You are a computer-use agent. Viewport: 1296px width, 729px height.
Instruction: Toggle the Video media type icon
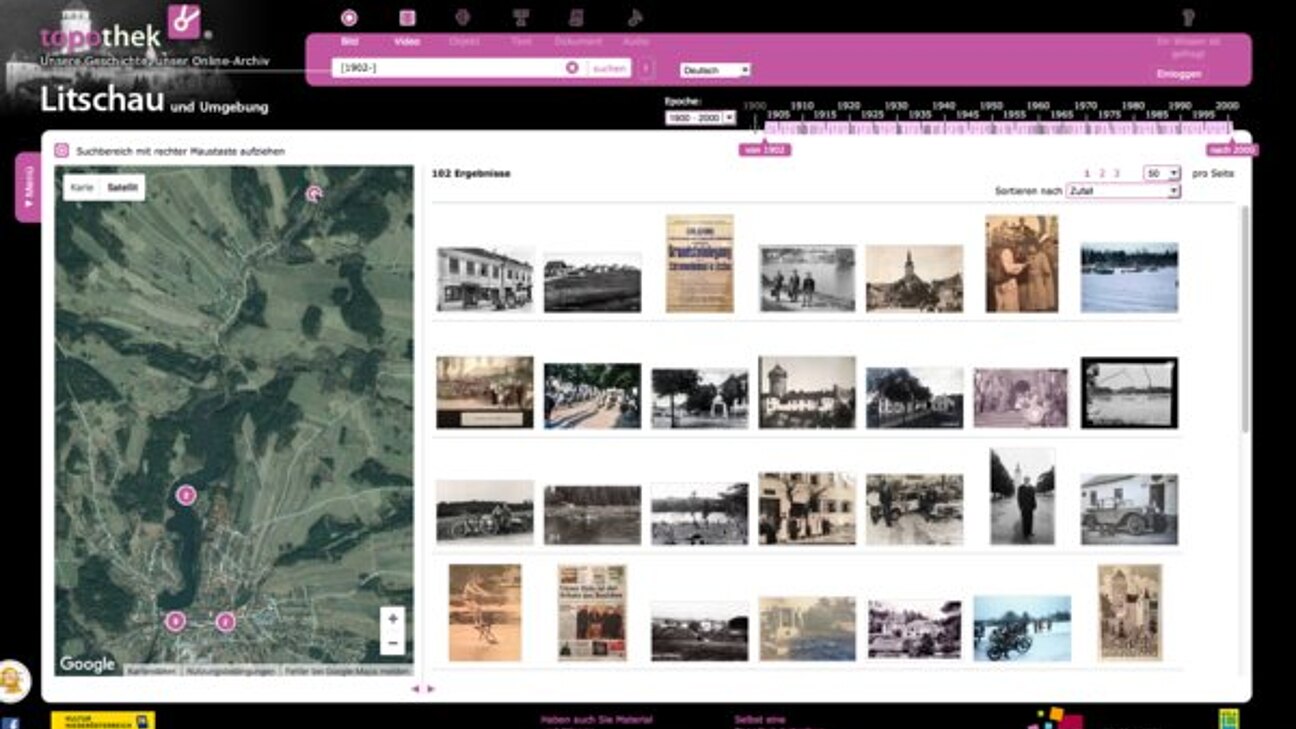pos(407,17)
